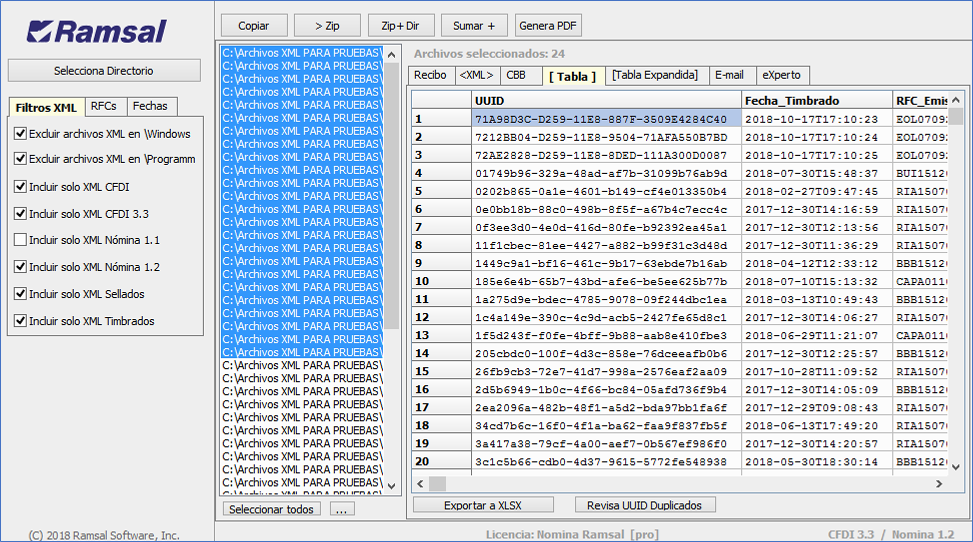Click date cell 2017-12-29T09:08:43
Screen dimensions: 973x542
coord(817,407)
